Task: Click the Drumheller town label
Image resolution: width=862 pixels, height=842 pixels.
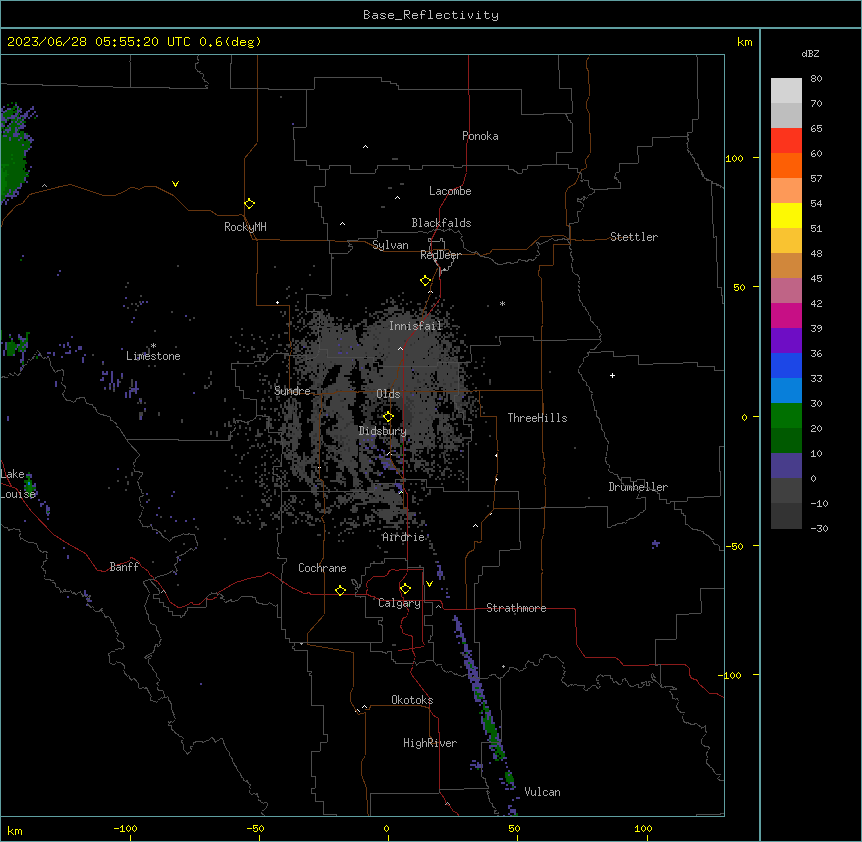Action: 638,487
